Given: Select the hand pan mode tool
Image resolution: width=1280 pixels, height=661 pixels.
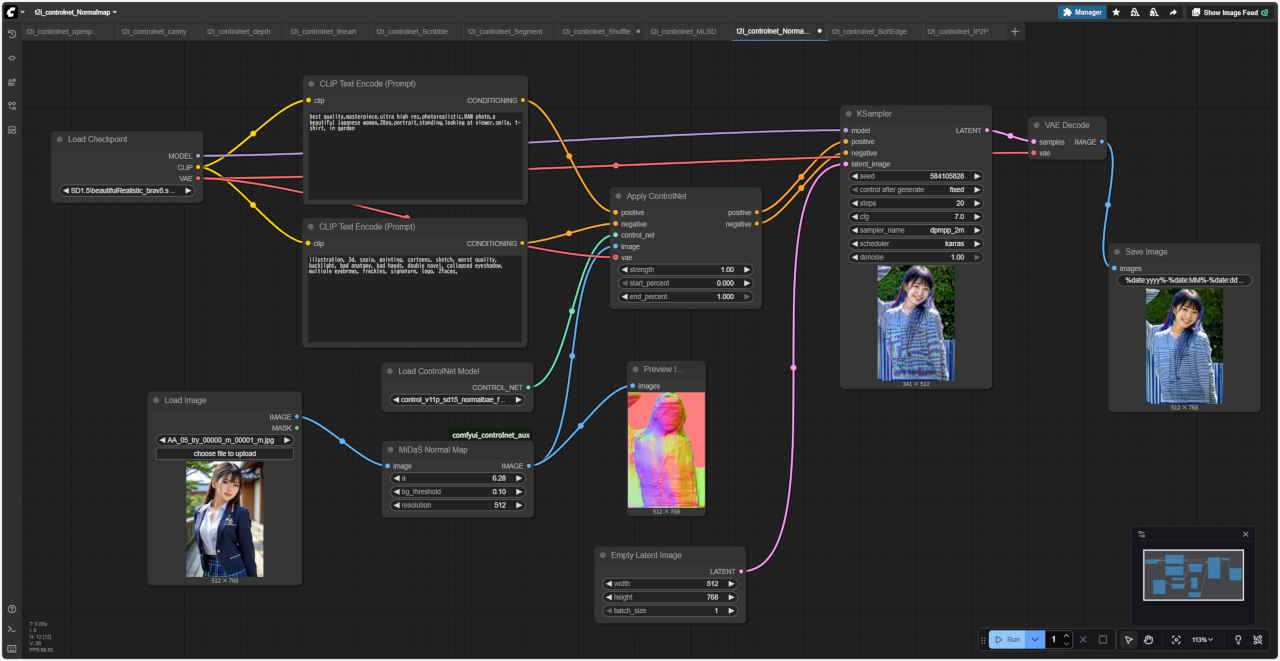Looking at the screenshot, I should [1149, 640].
